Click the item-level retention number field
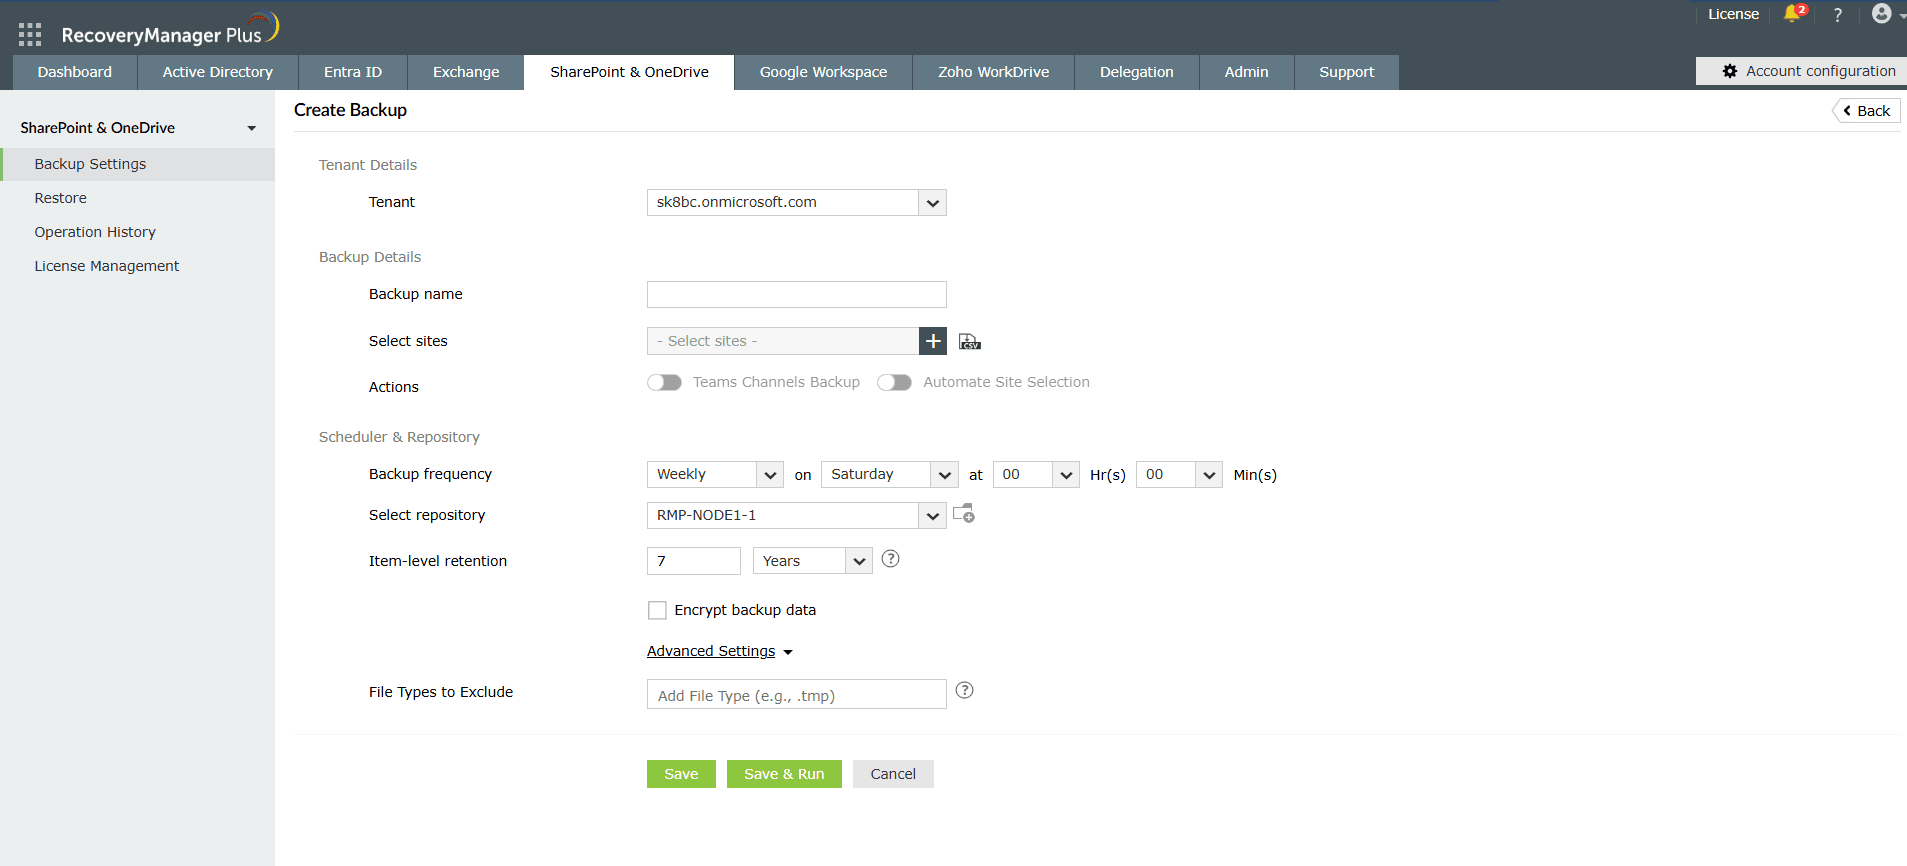Viewport: 1907px width, 866px height. click(x=694, y=561)
